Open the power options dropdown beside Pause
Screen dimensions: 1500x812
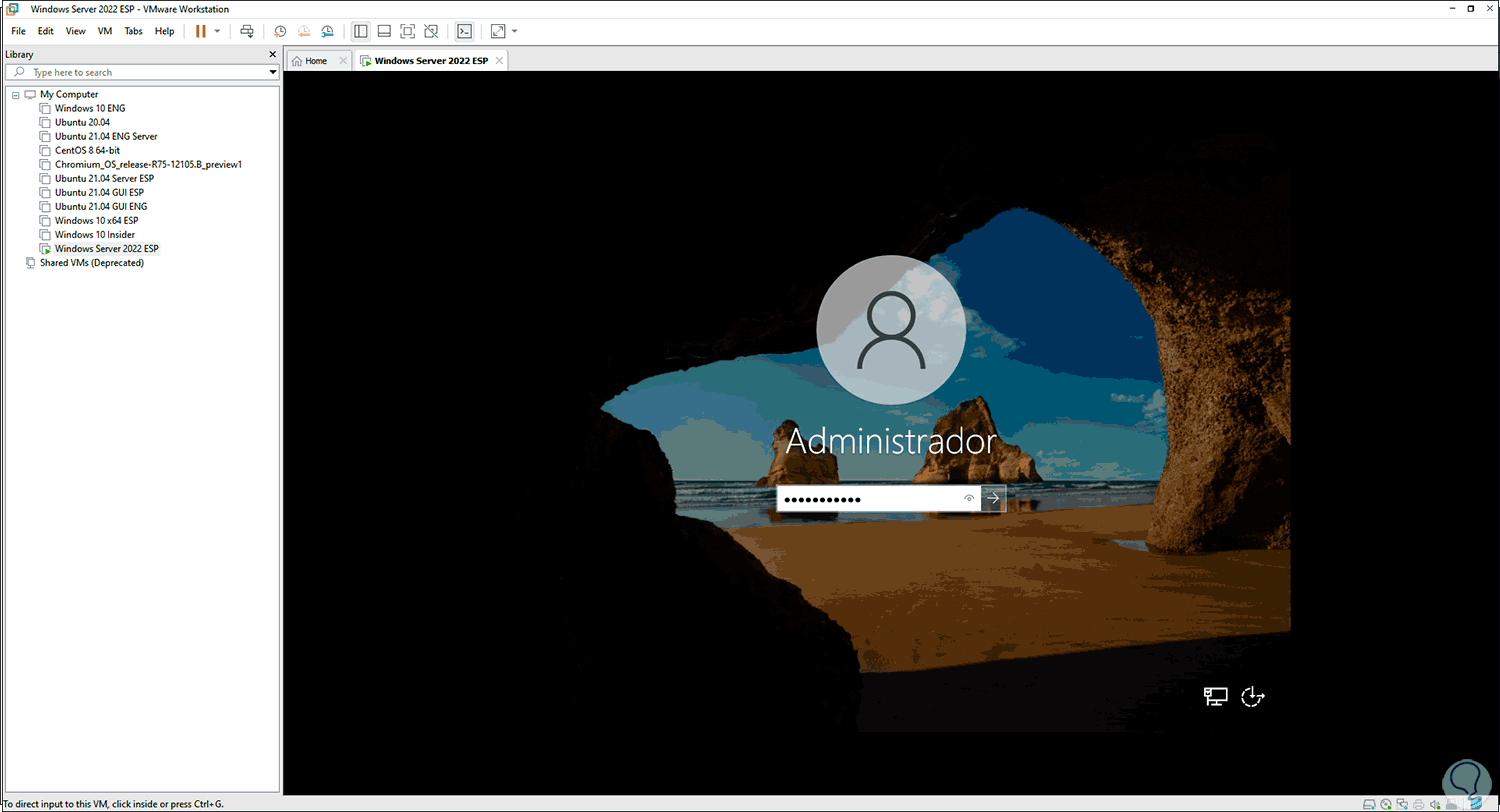217,31
